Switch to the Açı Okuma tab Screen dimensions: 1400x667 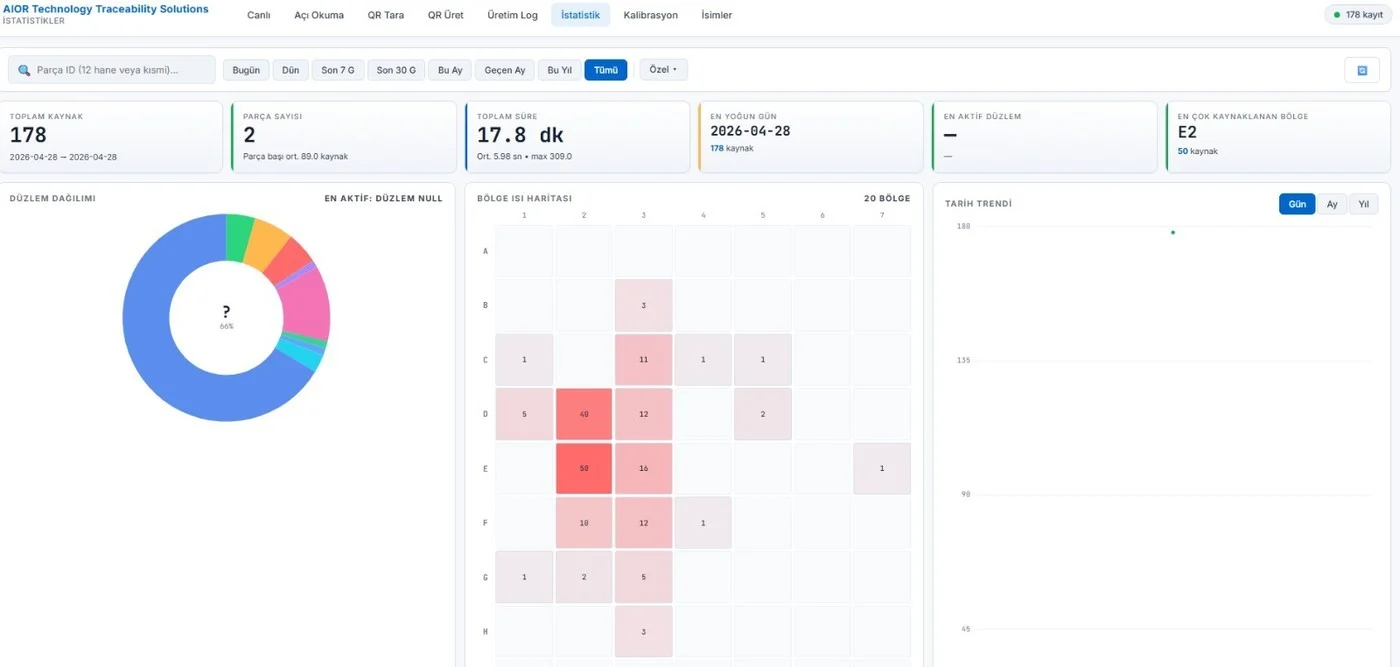point(319,15)
